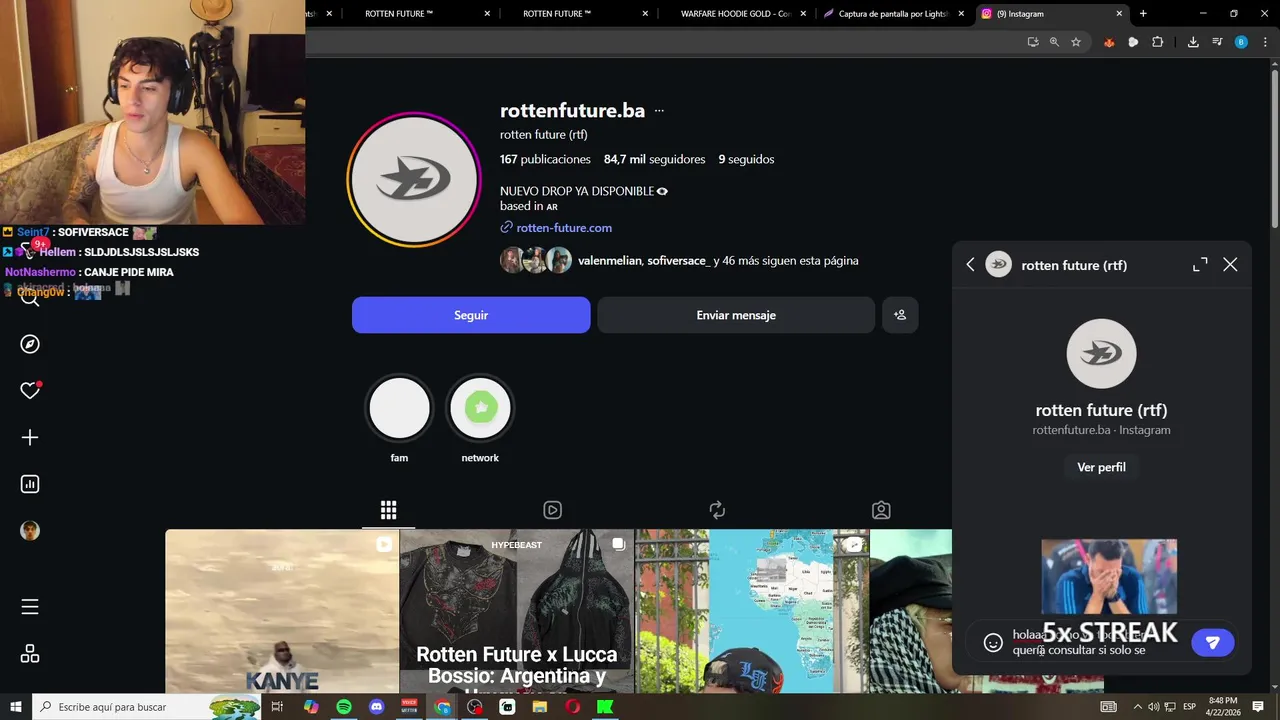Click the valenmelian follower name

608,261
